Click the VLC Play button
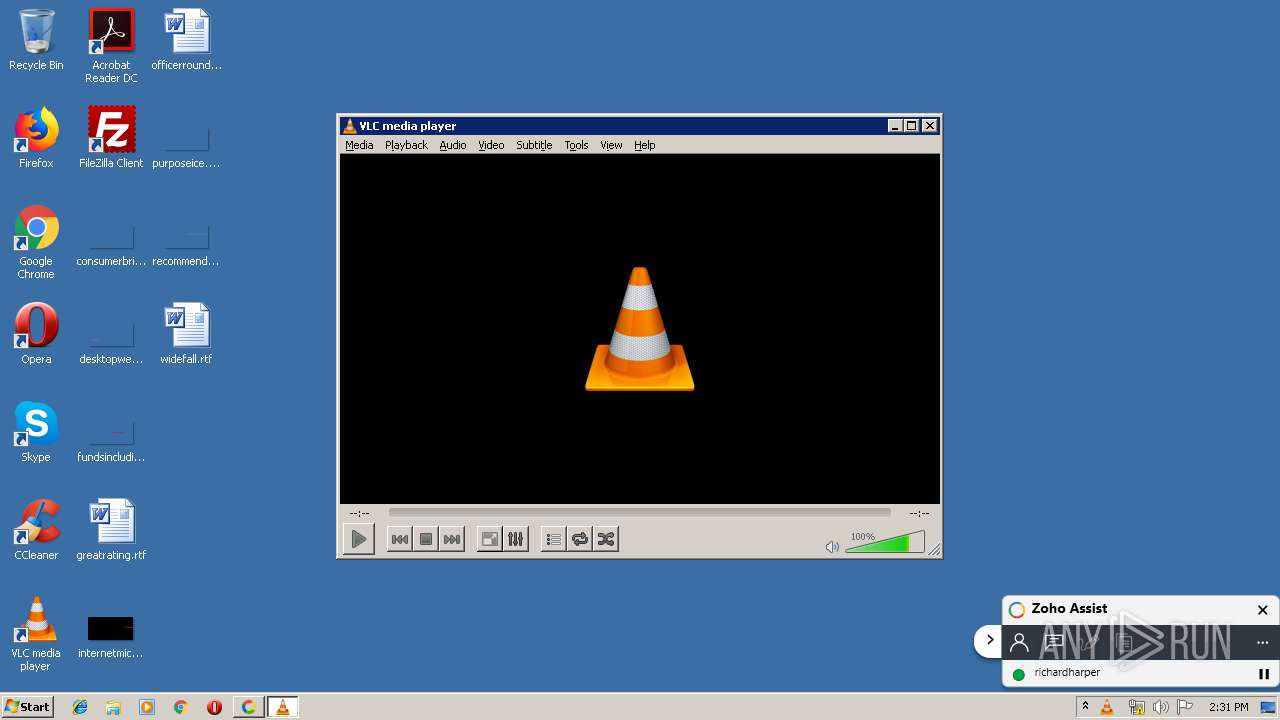Image resolution: width=1280 pixels, height=720 pixels. (358, 539)
